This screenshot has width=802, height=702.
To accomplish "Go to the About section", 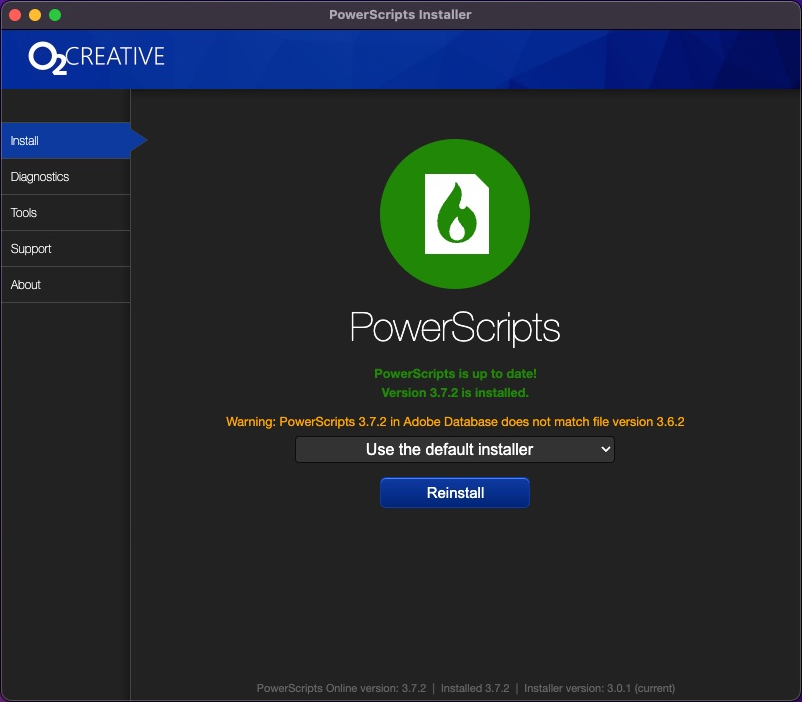I will point(66,285).
